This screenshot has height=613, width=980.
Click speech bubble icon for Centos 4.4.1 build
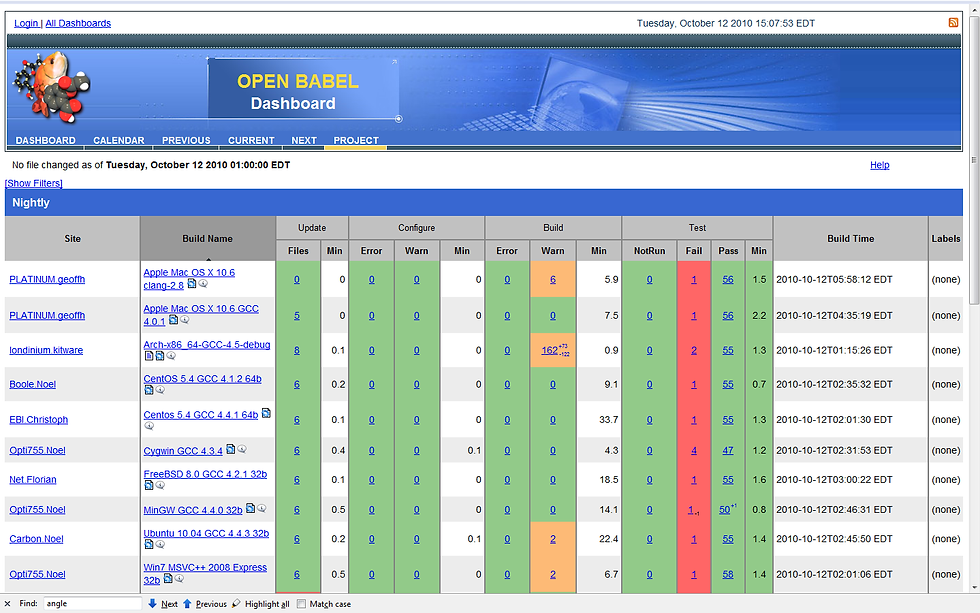tap(149, 426)
